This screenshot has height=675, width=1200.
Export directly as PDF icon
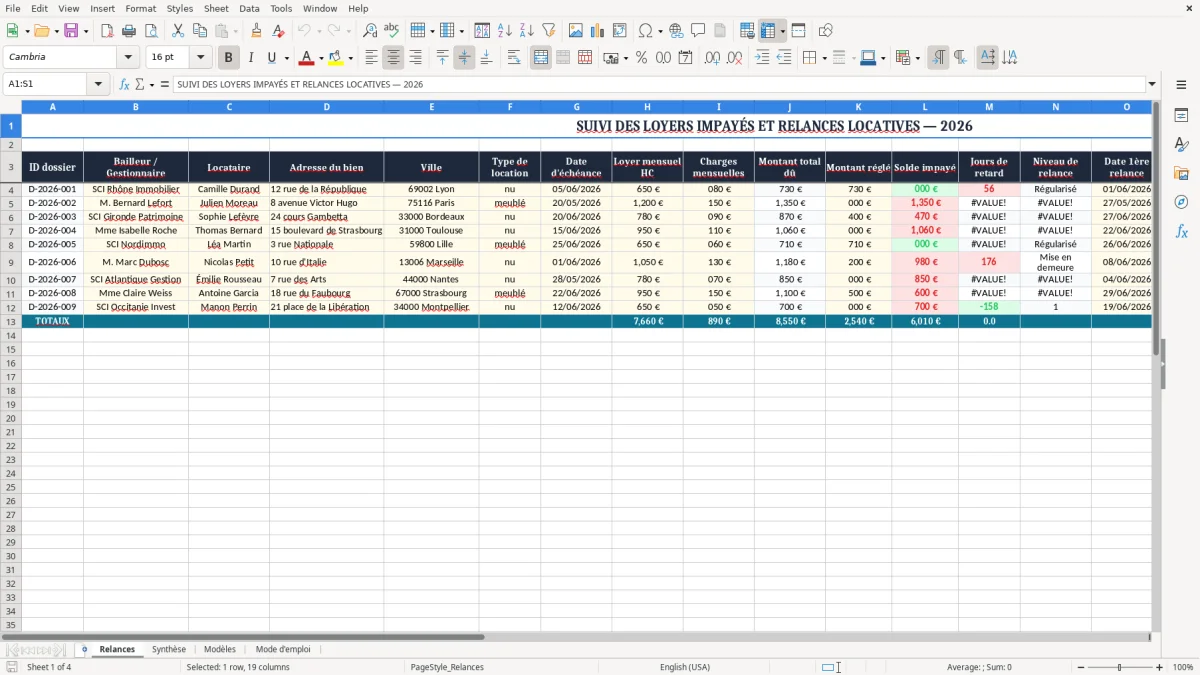107,31
